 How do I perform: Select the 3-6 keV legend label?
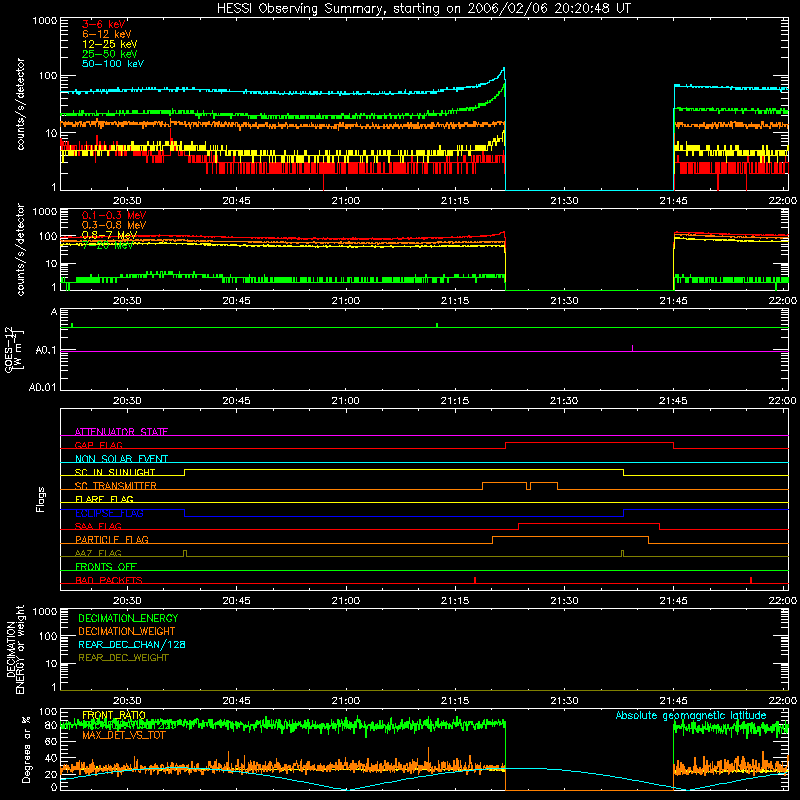tap(103, 24)
